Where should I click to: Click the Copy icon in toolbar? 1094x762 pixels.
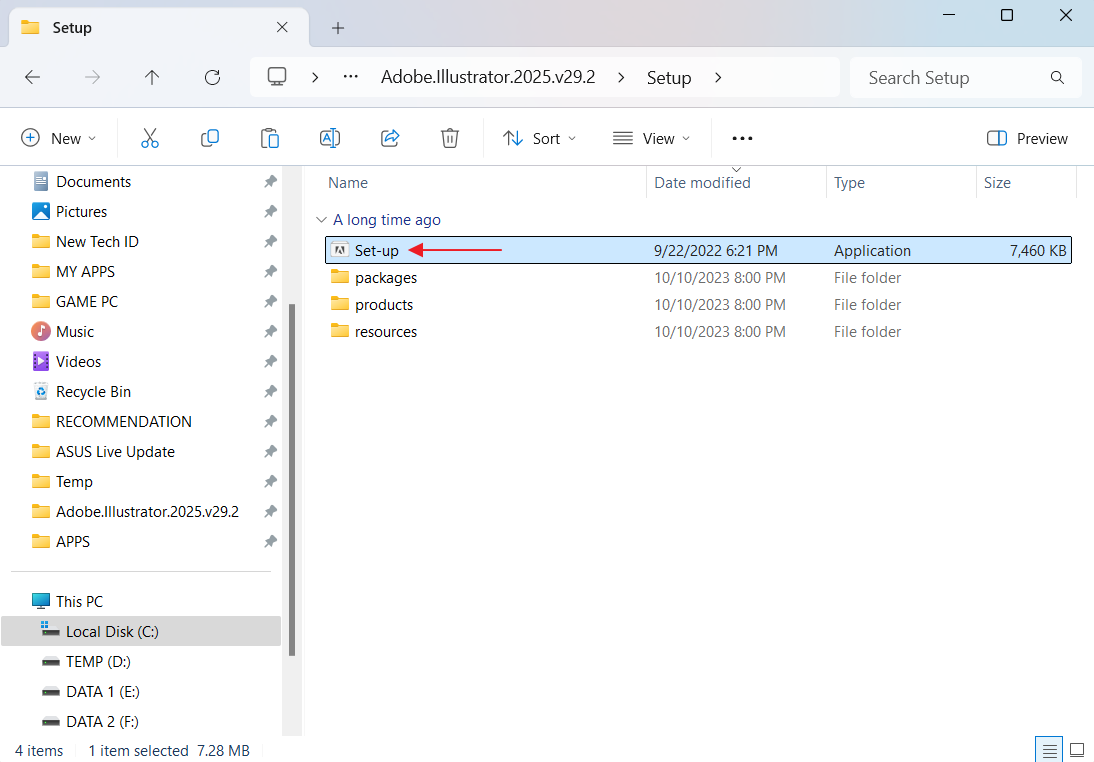(x=210, y=138)
